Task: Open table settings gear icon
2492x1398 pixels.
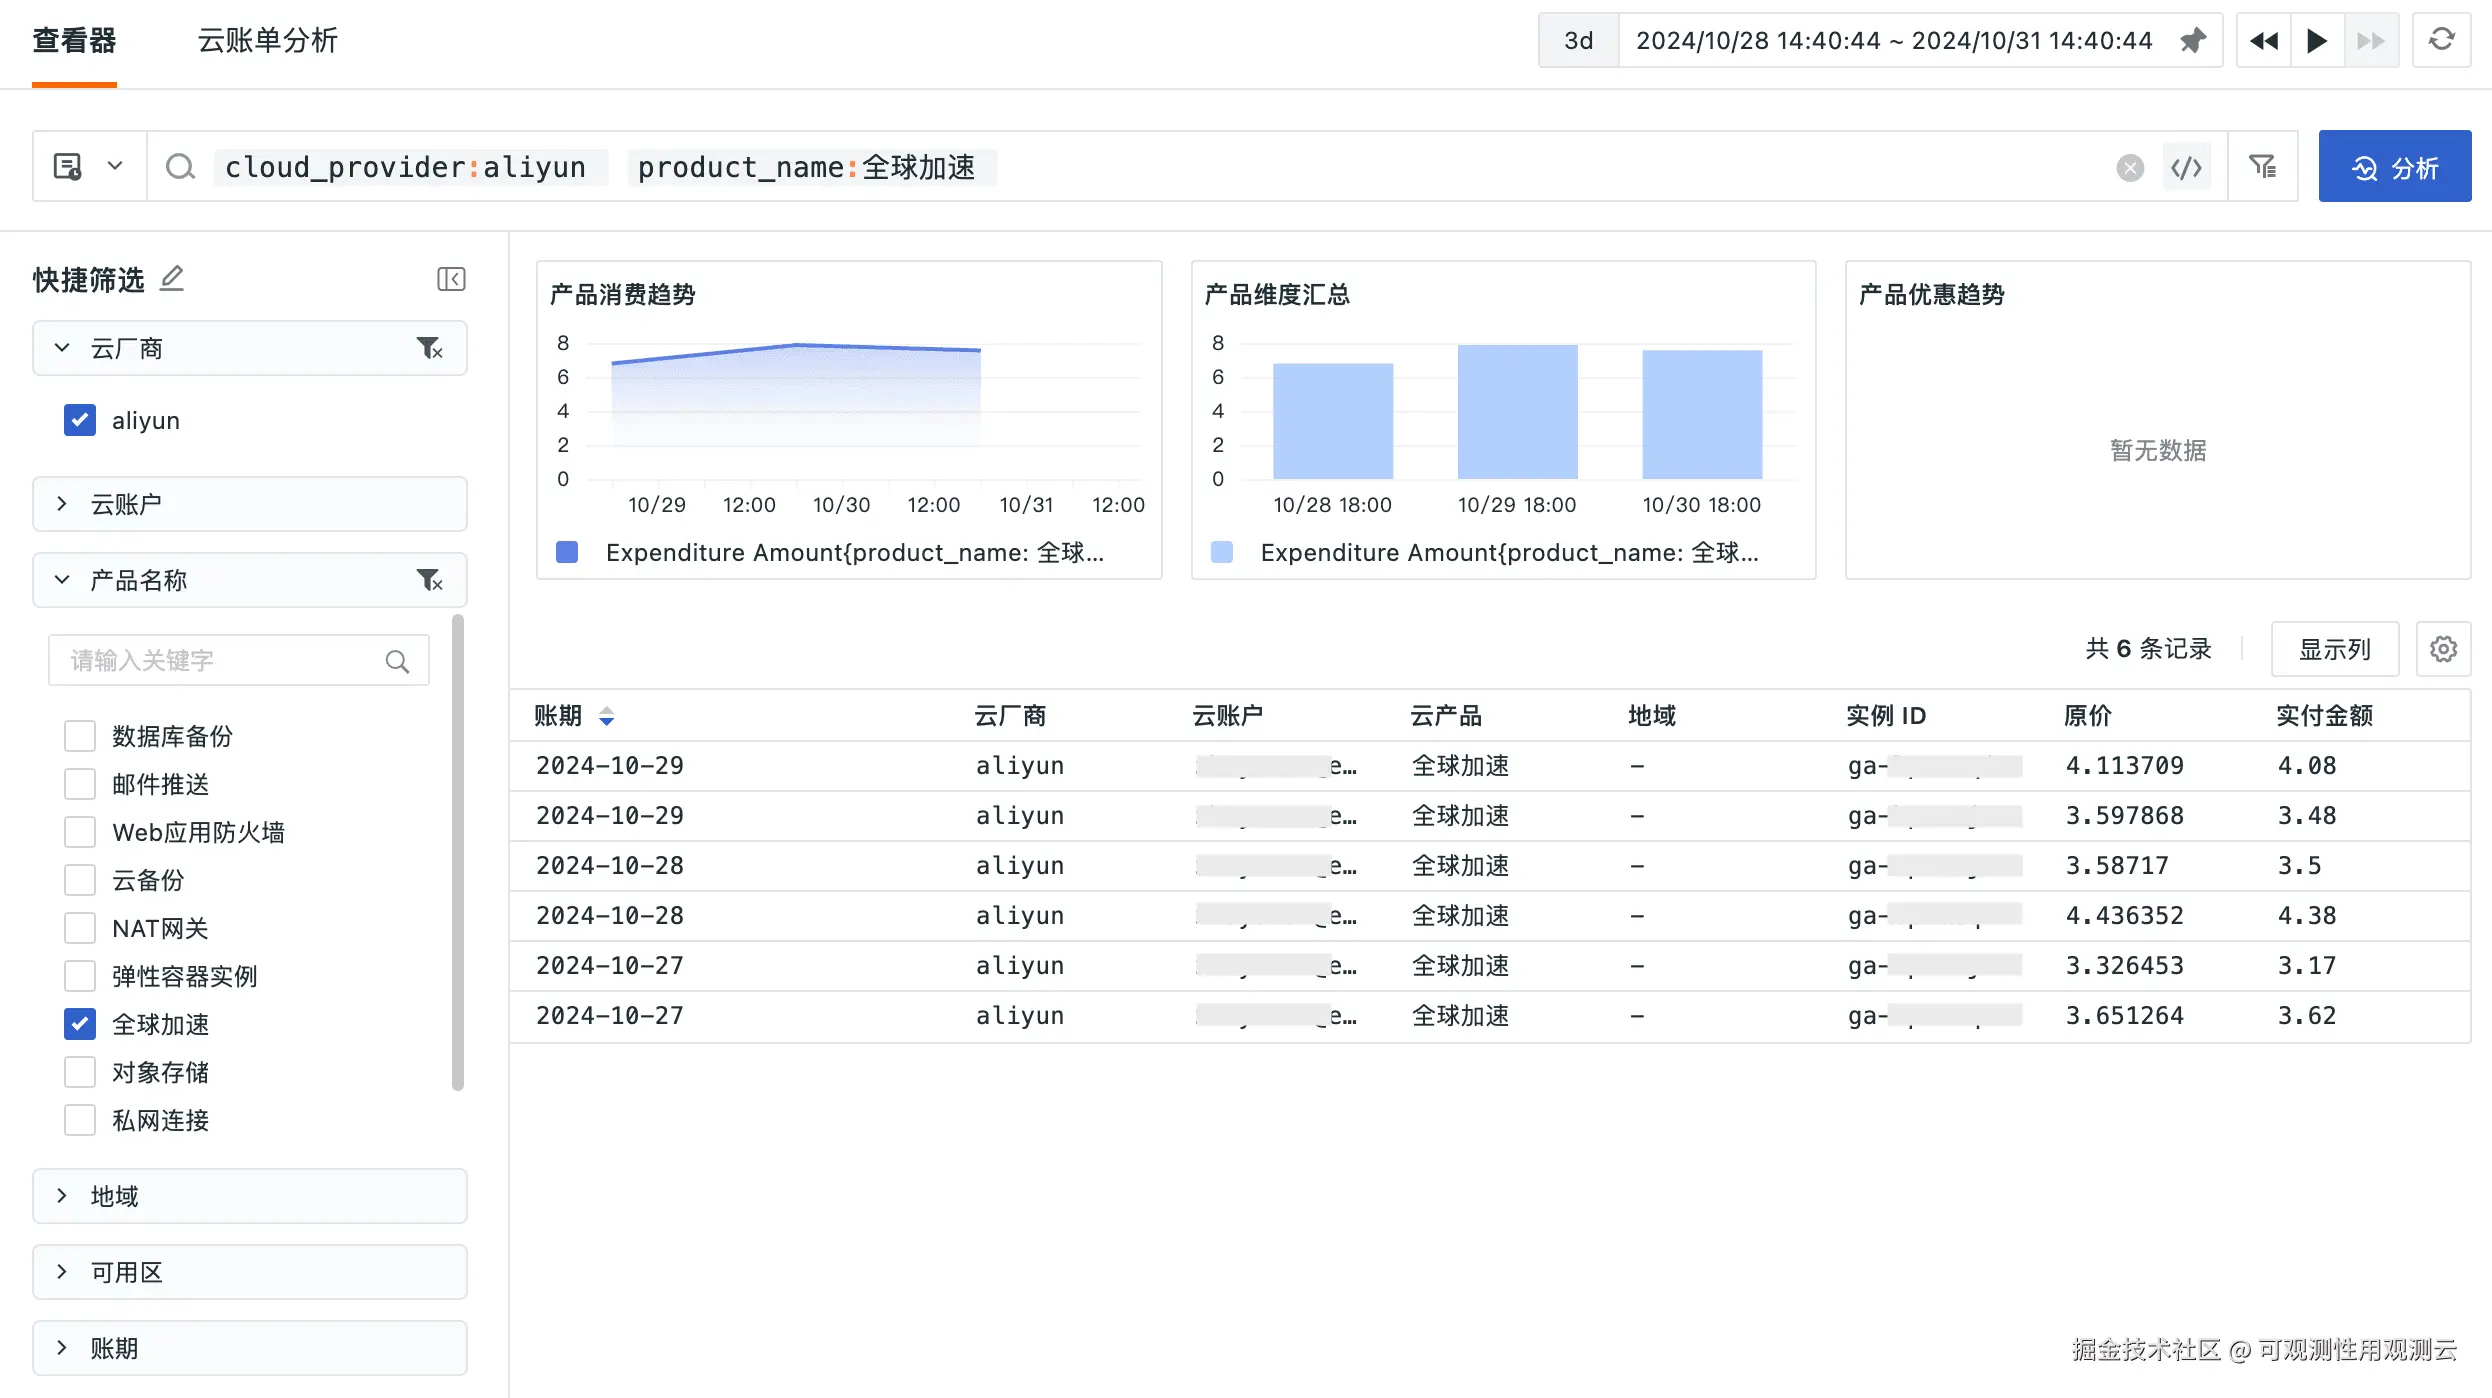Action: 2443,649
